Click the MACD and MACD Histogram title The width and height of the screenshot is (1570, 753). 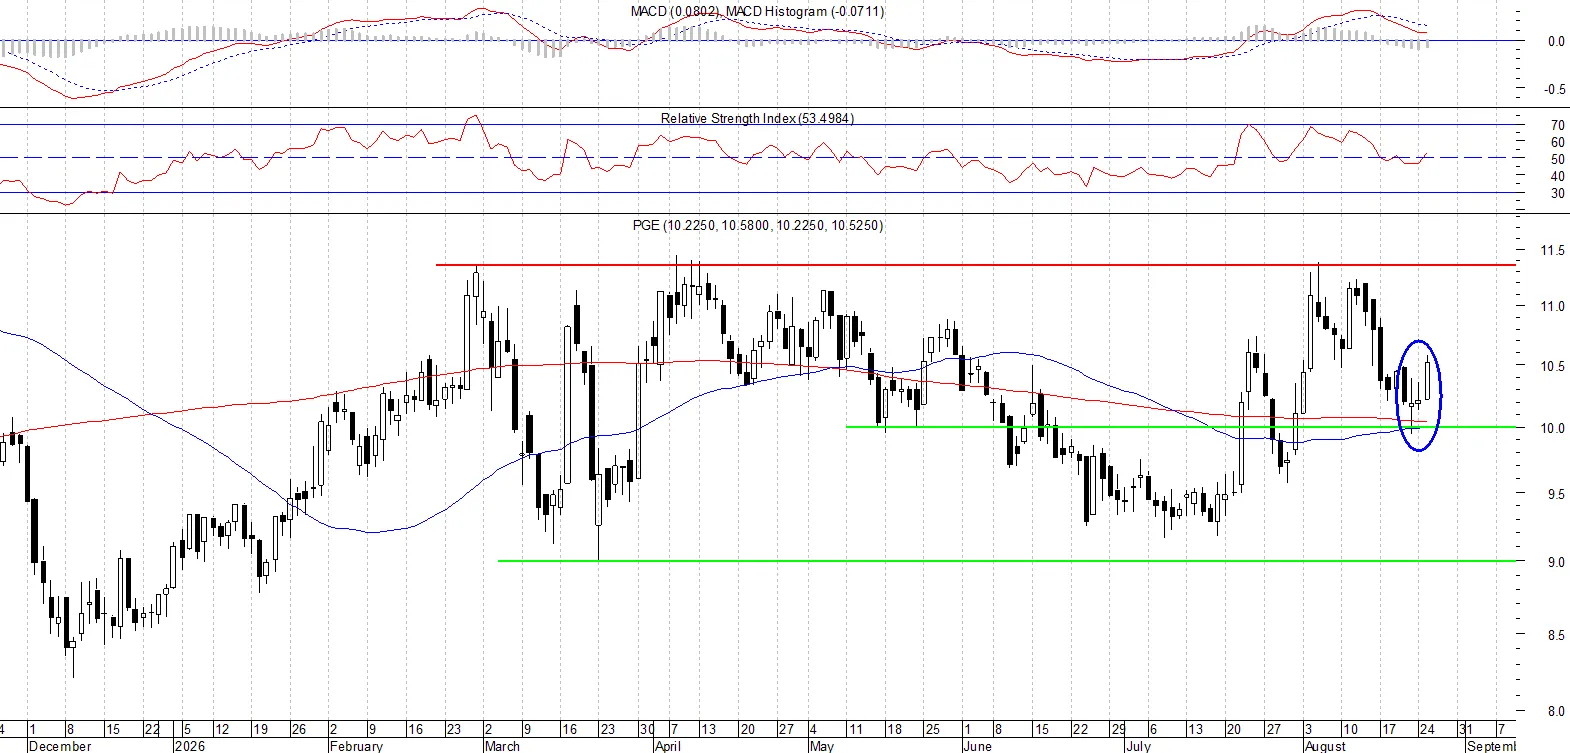(x=757, y=11)
